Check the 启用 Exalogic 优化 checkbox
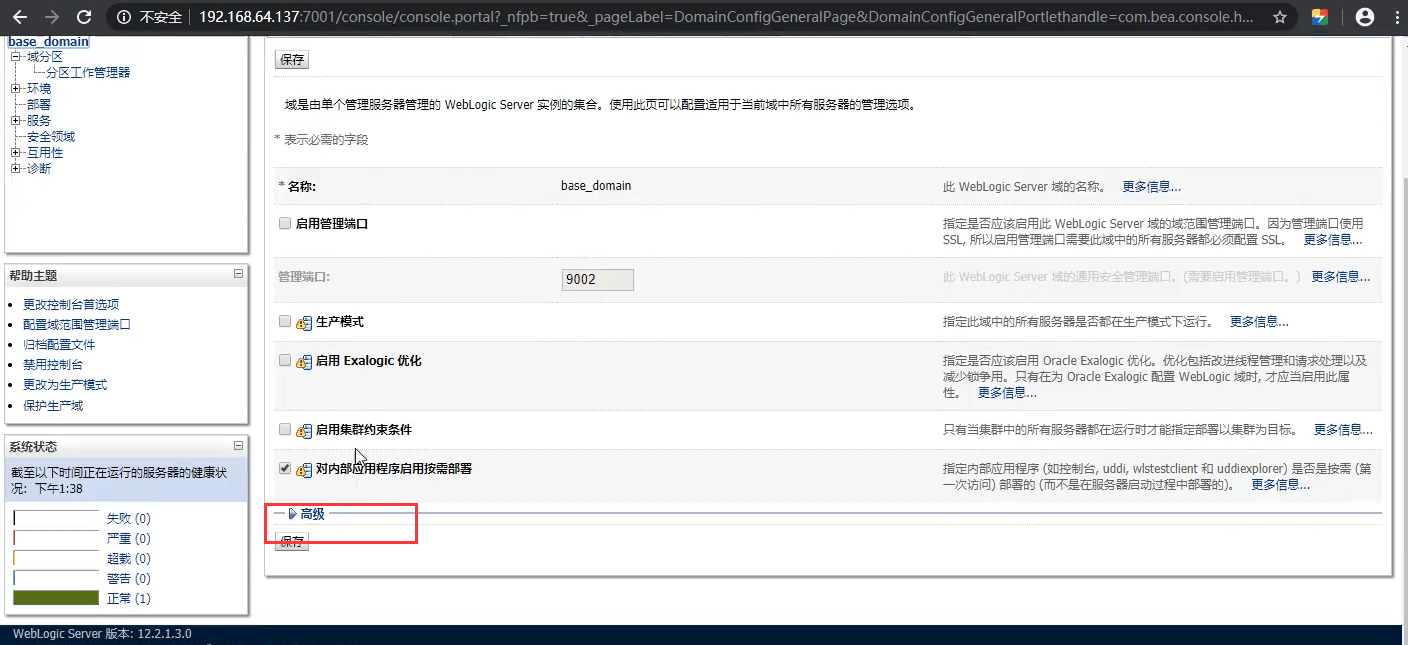 [x=285, y=360]
